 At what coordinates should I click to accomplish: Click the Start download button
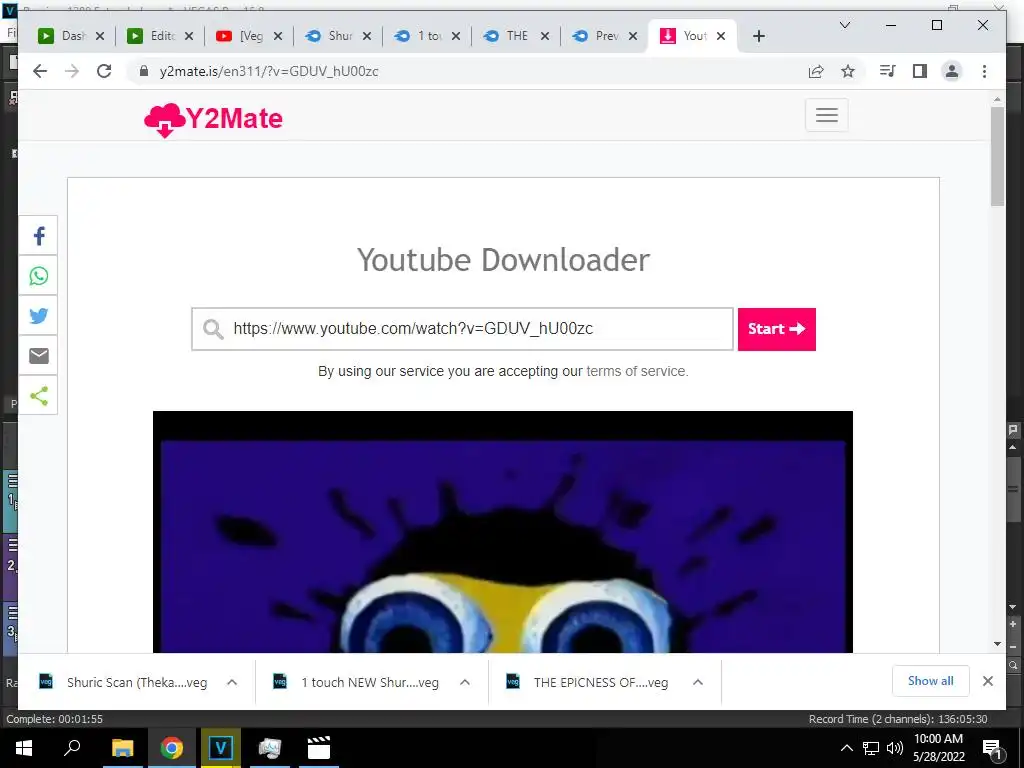(776, 329)
